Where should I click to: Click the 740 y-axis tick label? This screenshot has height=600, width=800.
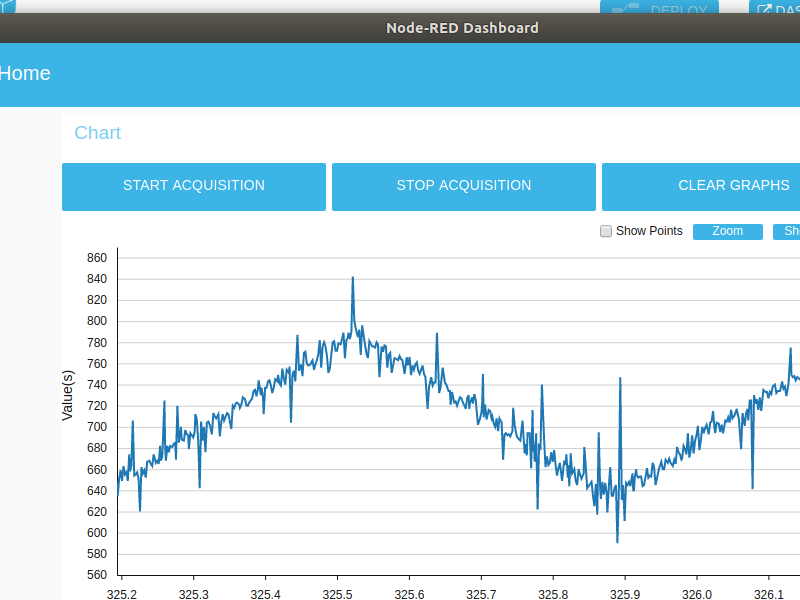(97, 385)
